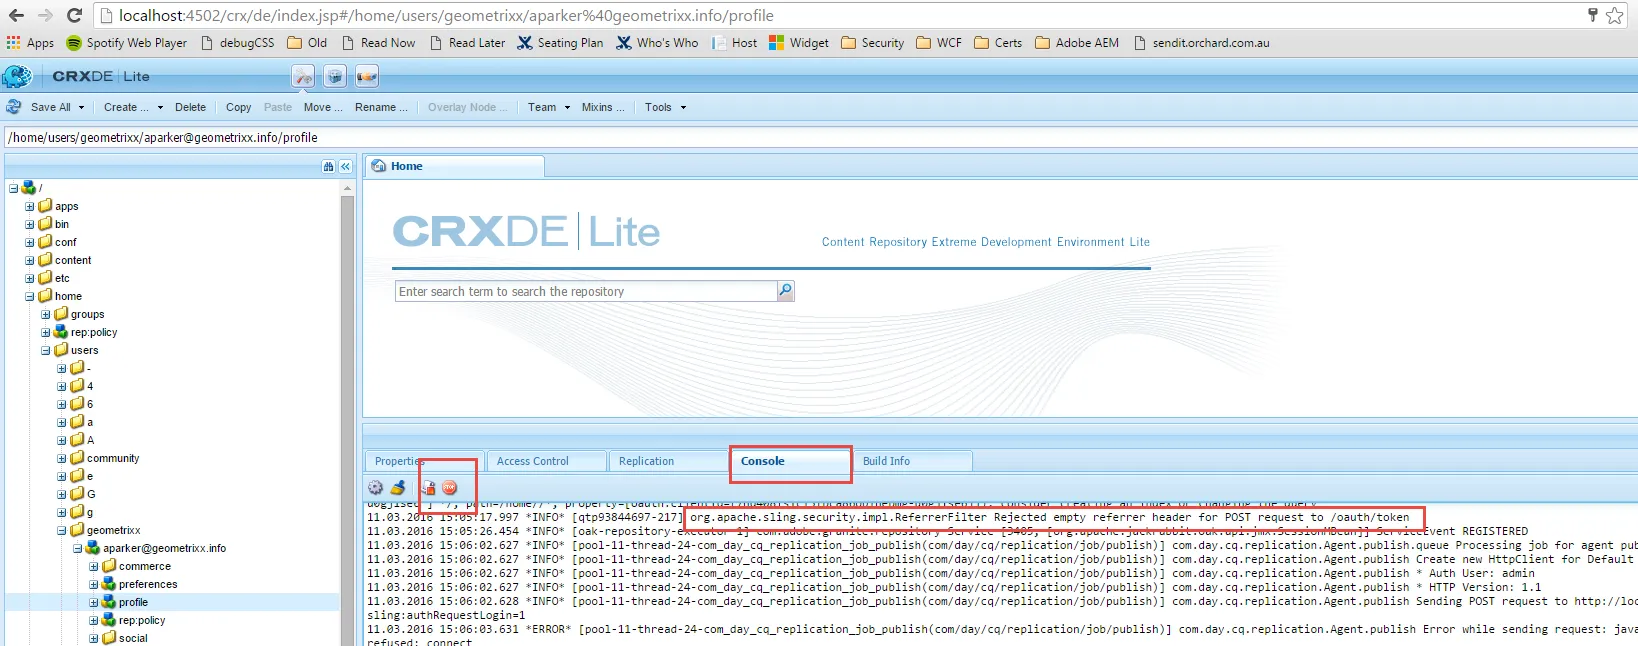Image resolution: width=1638 pixels, height=646 pixels.
Task: Click the Save All button
Action: pos(50,107)
